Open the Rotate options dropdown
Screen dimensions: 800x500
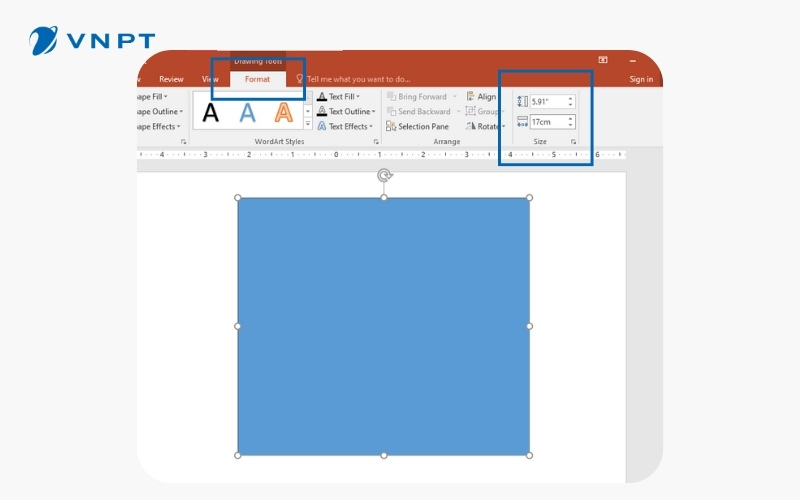pyautogui.click(x=487, y=127)
